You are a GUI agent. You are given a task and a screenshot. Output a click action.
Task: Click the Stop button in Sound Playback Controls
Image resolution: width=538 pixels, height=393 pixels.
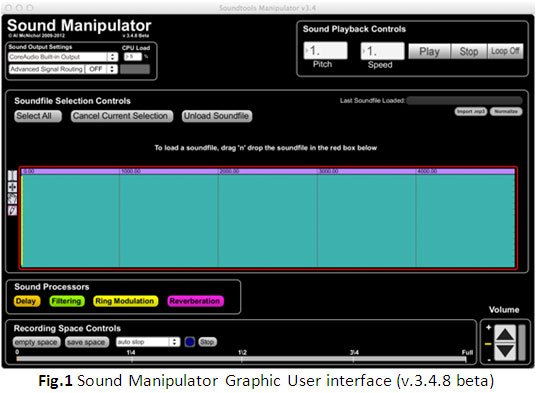point(469,51)
